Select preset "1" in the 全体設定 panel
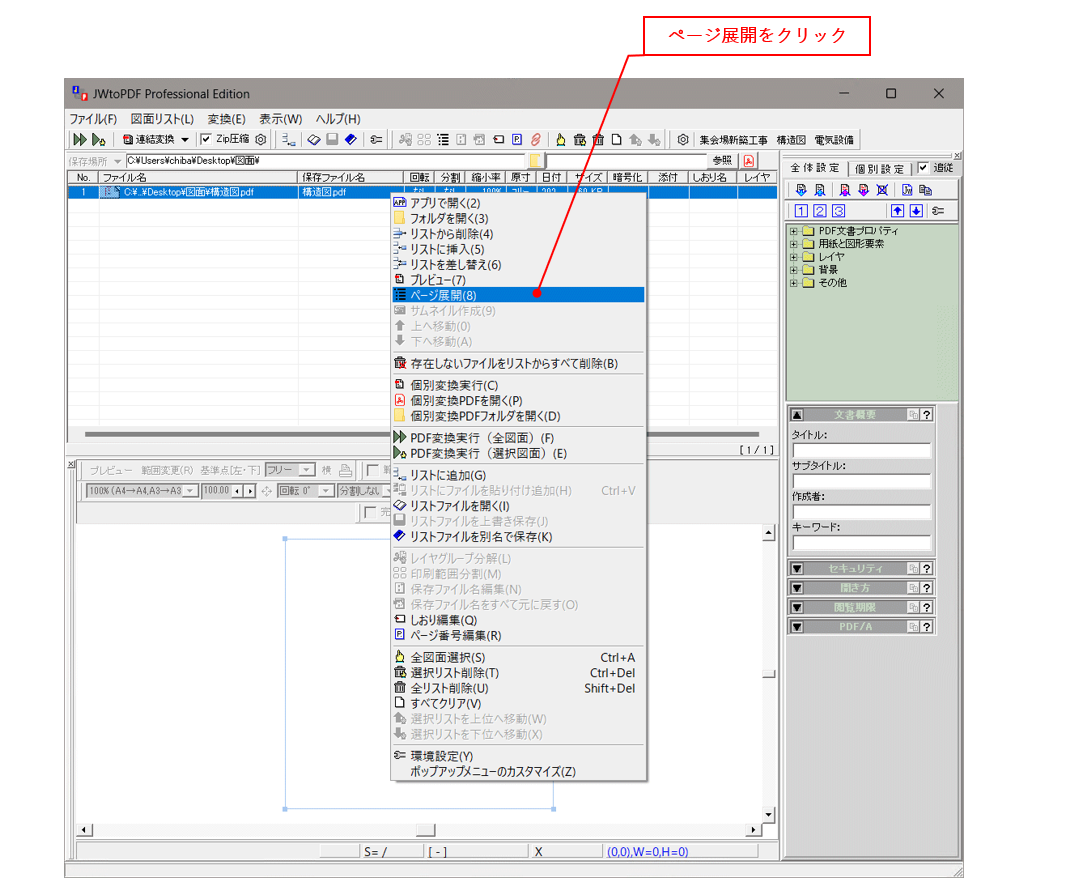Screen dimensions: 1068x891 click(x=800, y=211)
